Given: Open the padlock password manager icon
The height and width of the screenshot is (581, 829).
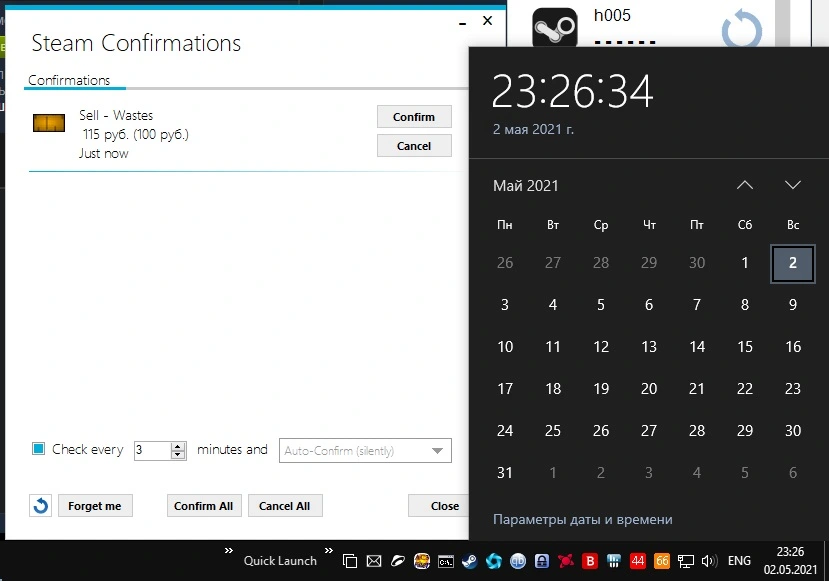Looking at the screenshot, I should [542, 561].
